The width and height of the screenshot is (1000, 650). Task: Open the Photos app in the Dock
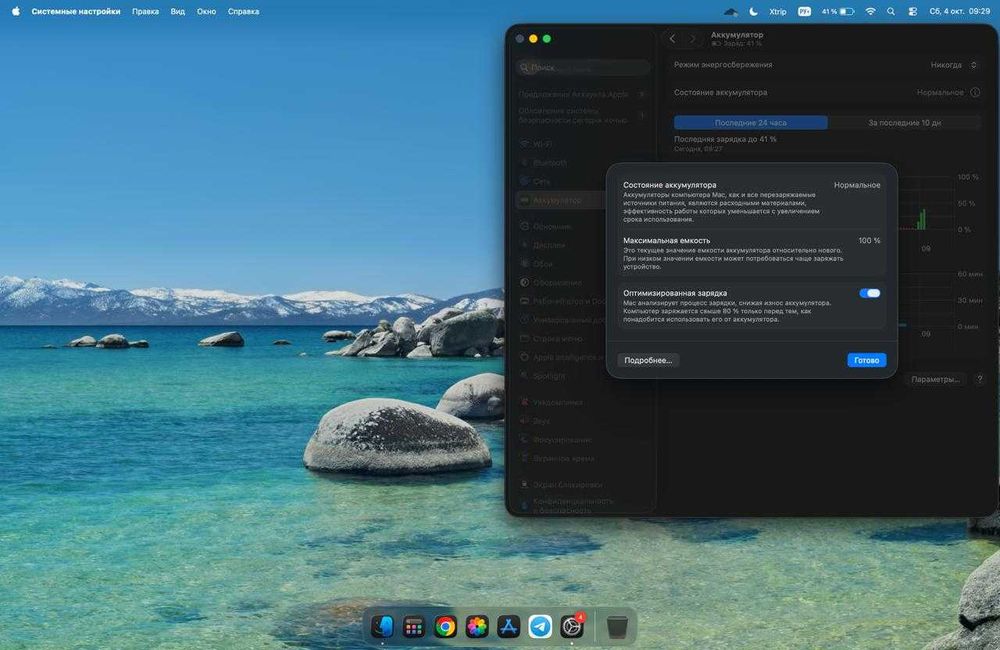tap(476, 626)
